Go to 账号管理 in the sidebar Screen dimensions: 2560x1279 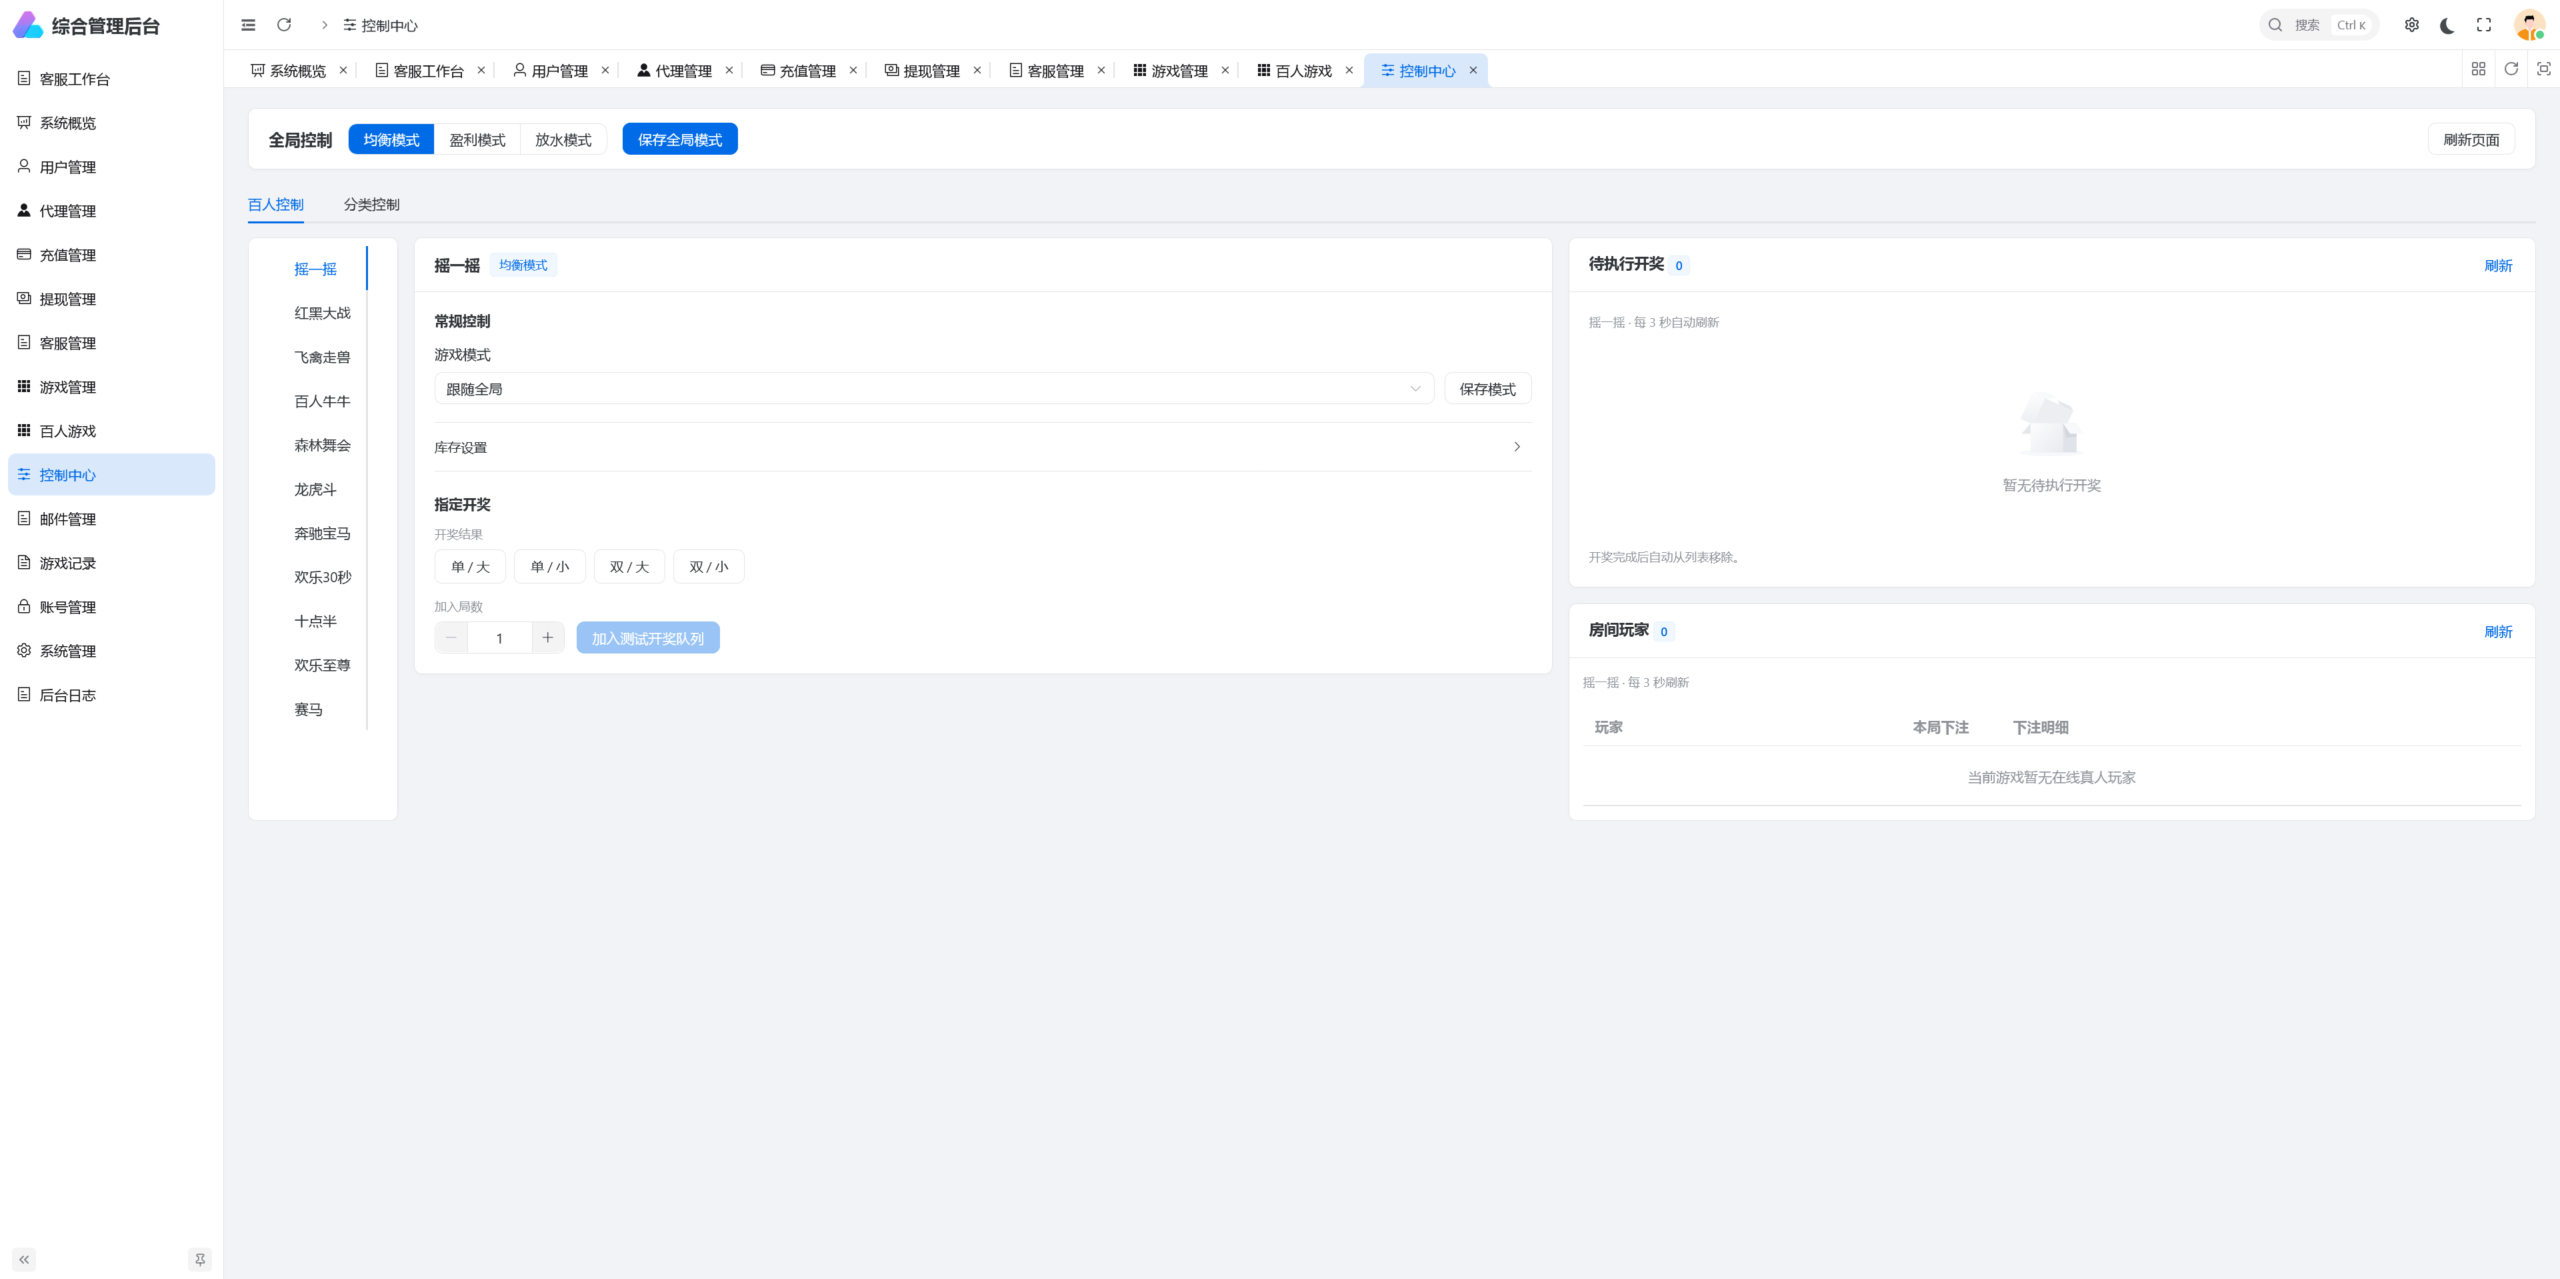coord(111,607)
